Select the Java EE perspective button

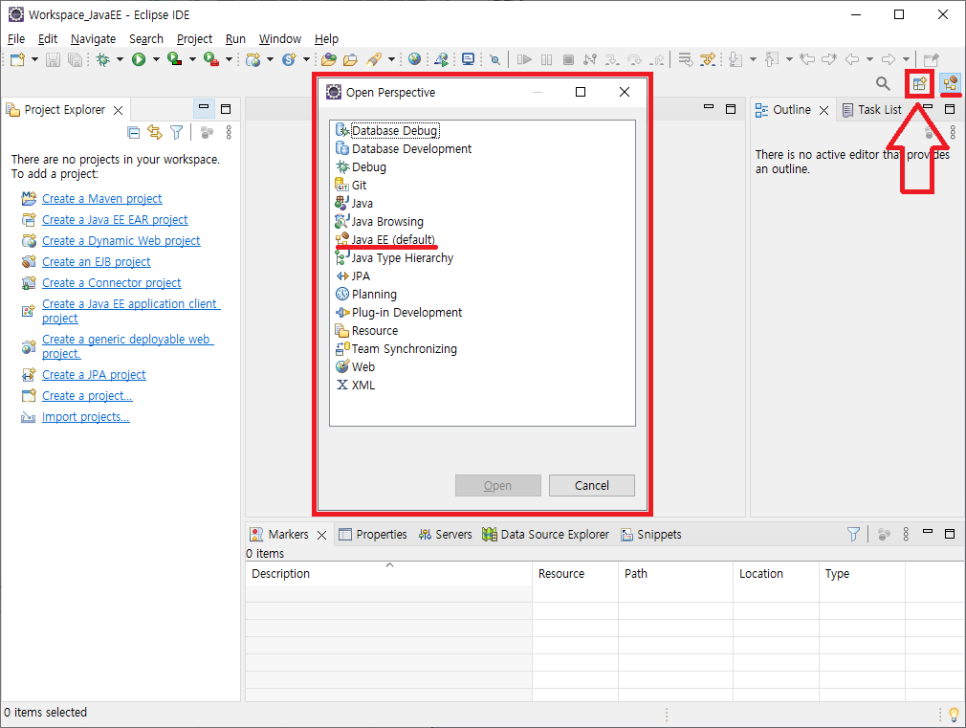pyautogui.click(x=951, y=84)
